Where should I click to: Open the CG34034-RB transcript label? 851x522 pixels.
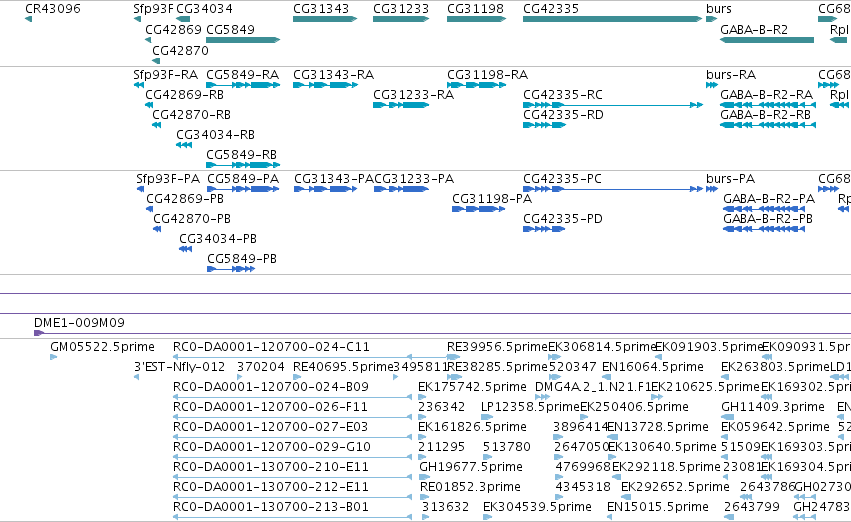(215, 135)
